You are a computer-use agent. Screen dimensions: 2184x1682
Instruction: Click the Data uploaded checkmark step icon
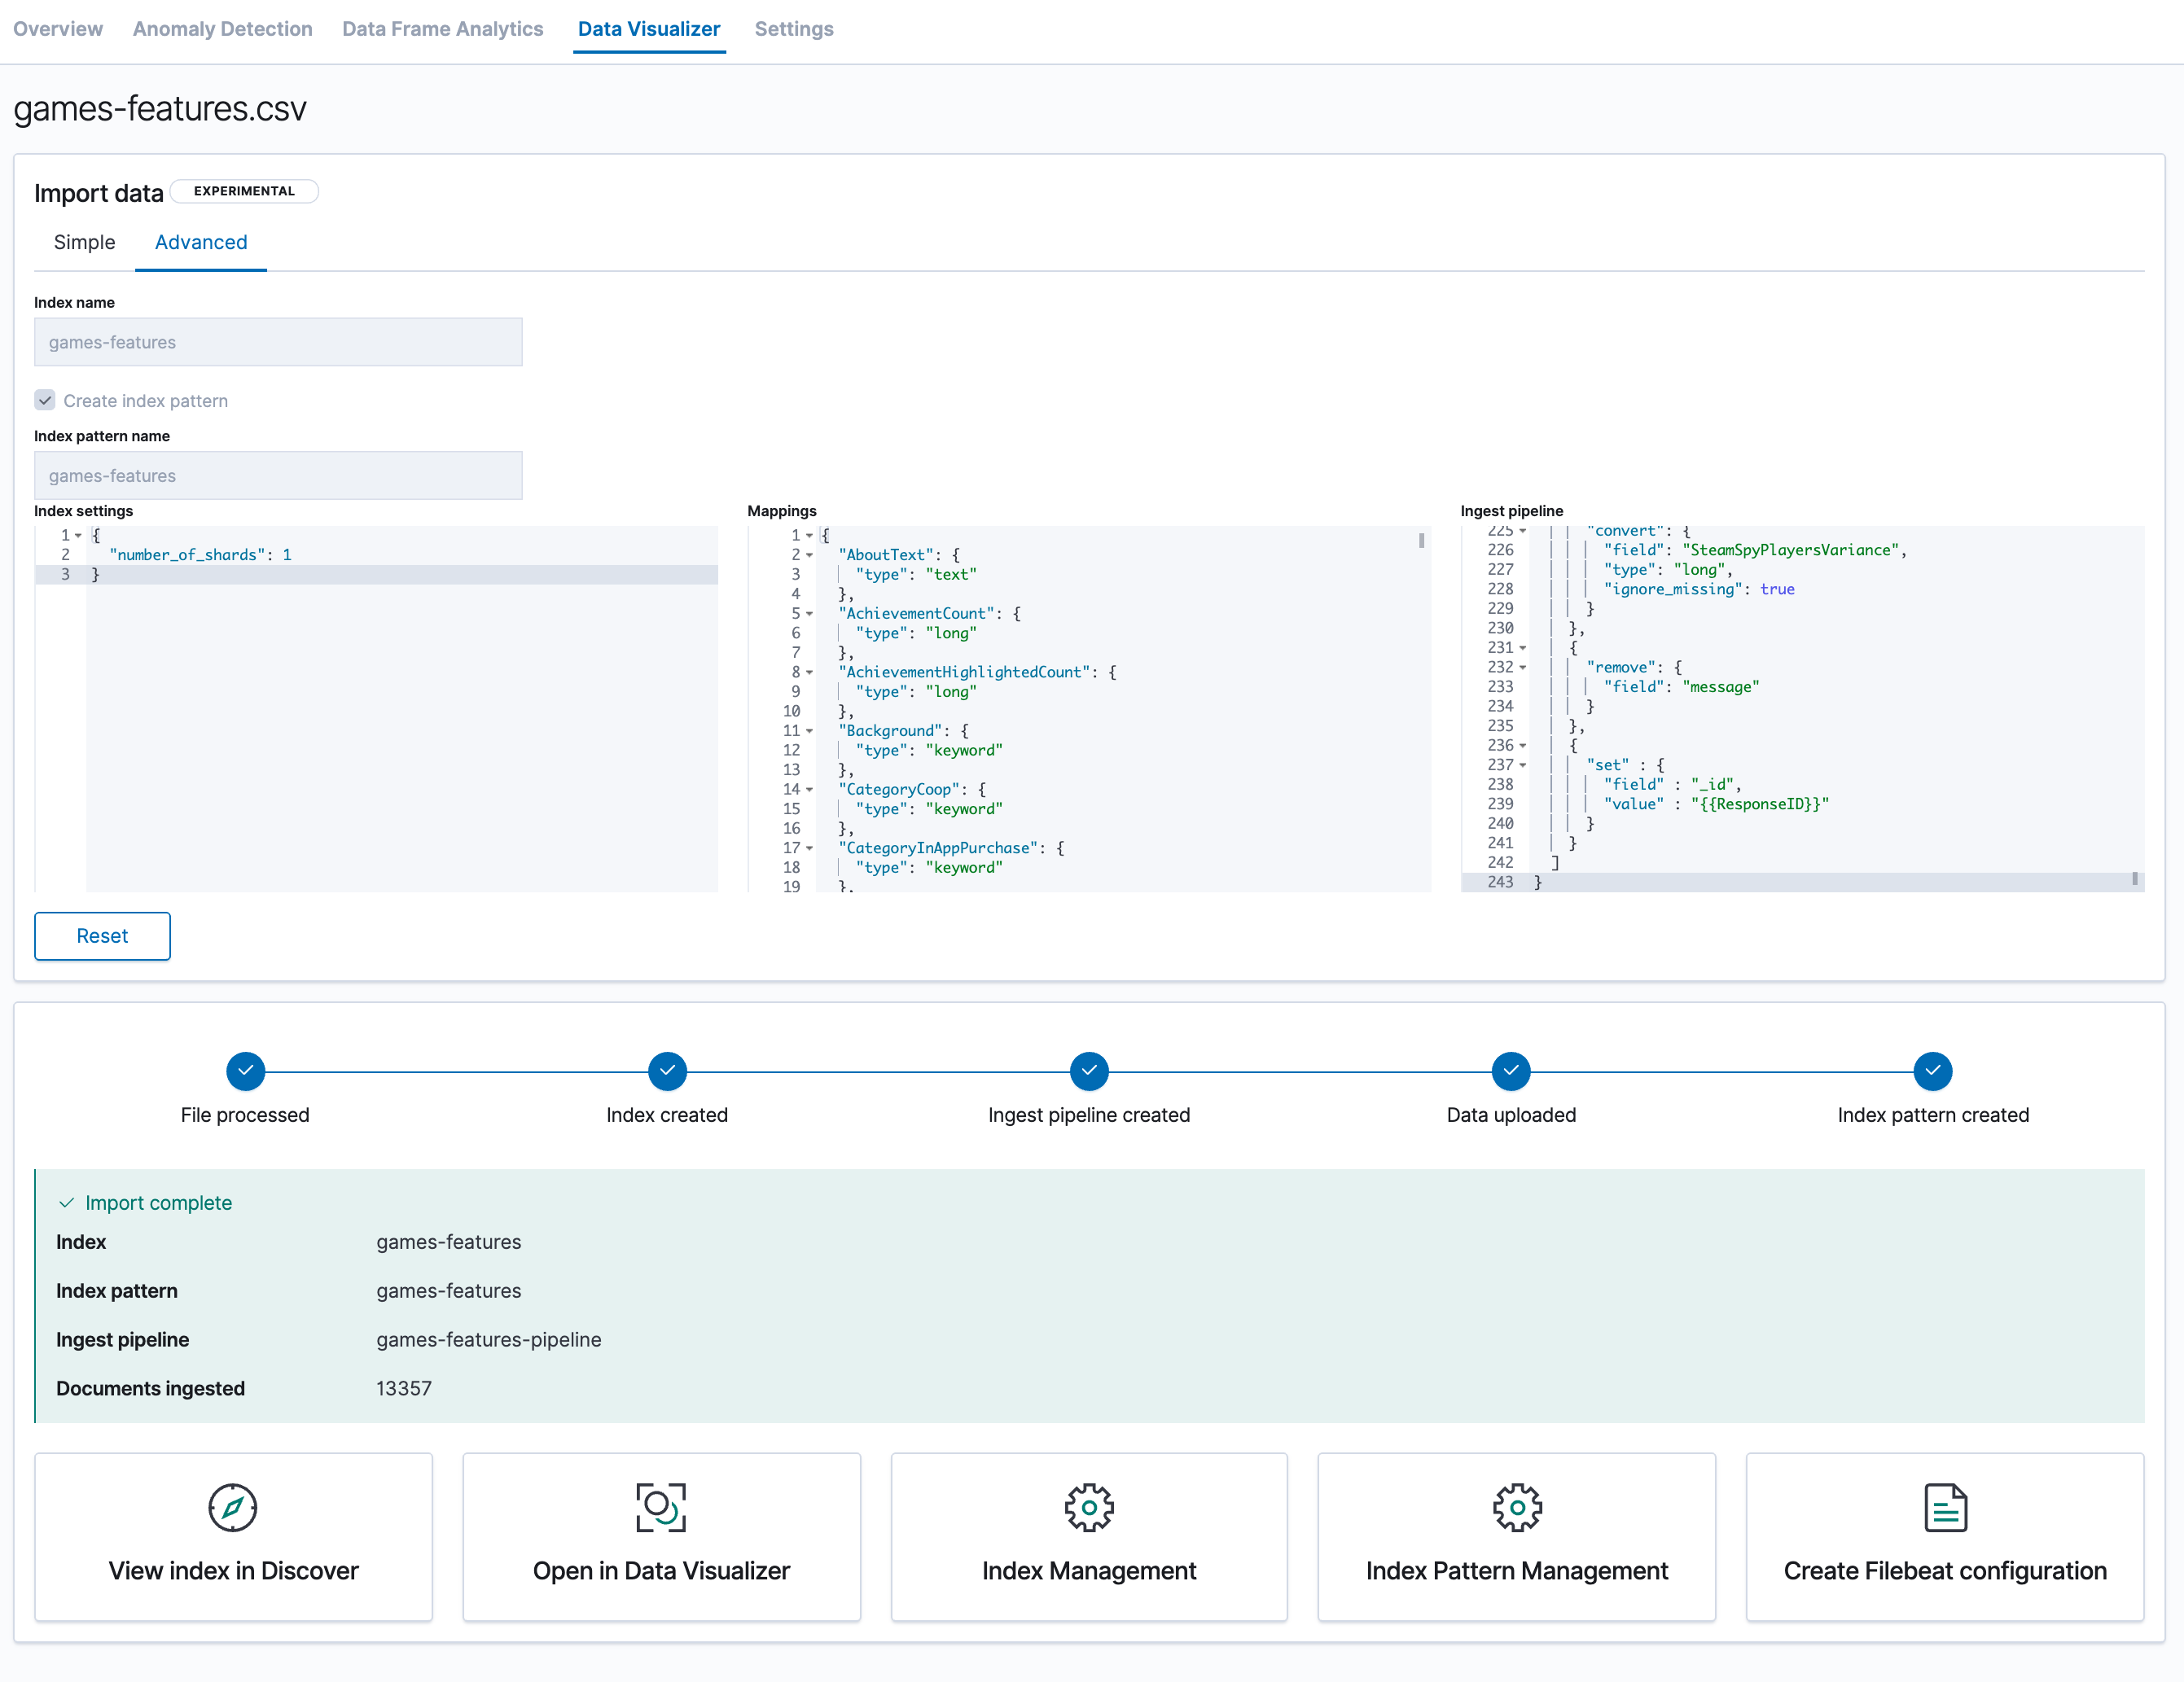1511,1071
